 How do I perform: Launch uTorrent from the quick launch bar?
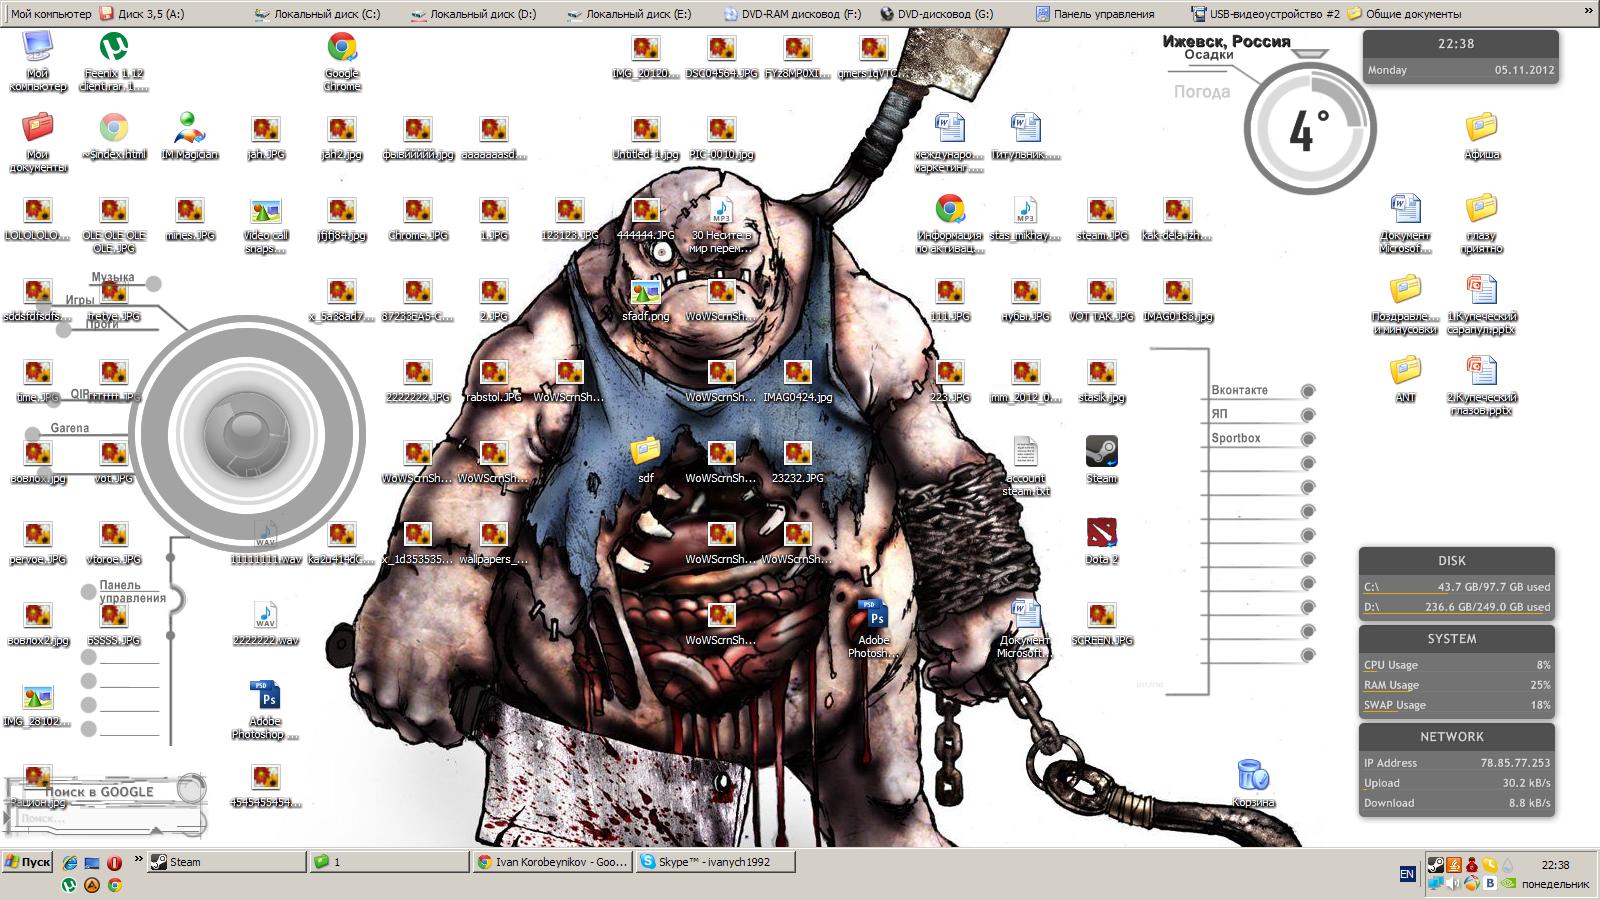69,885
